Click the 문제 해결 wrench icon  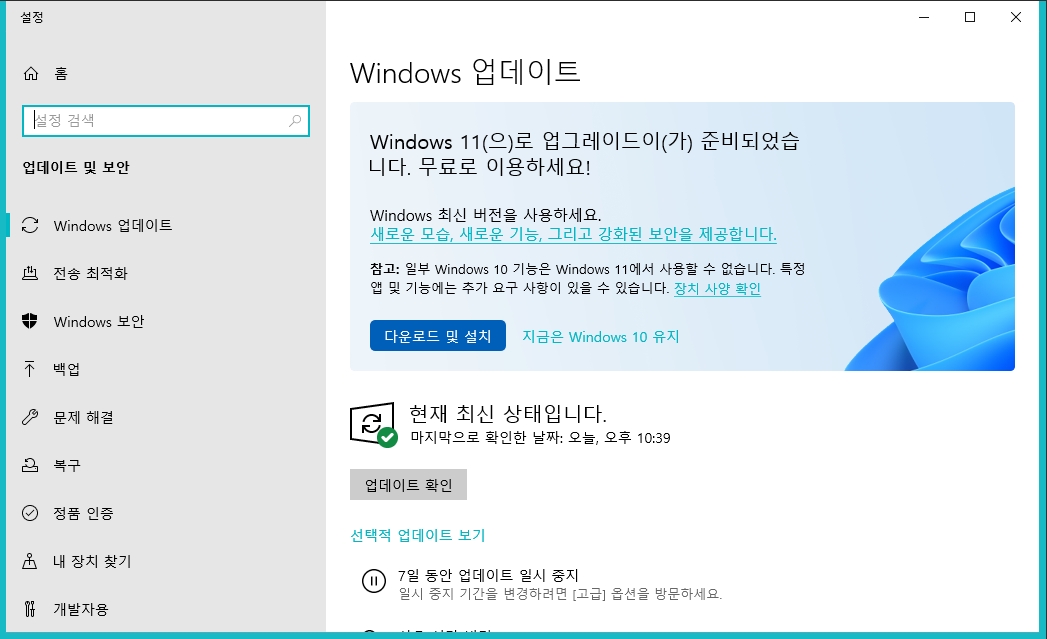click(x=30, y=417)
